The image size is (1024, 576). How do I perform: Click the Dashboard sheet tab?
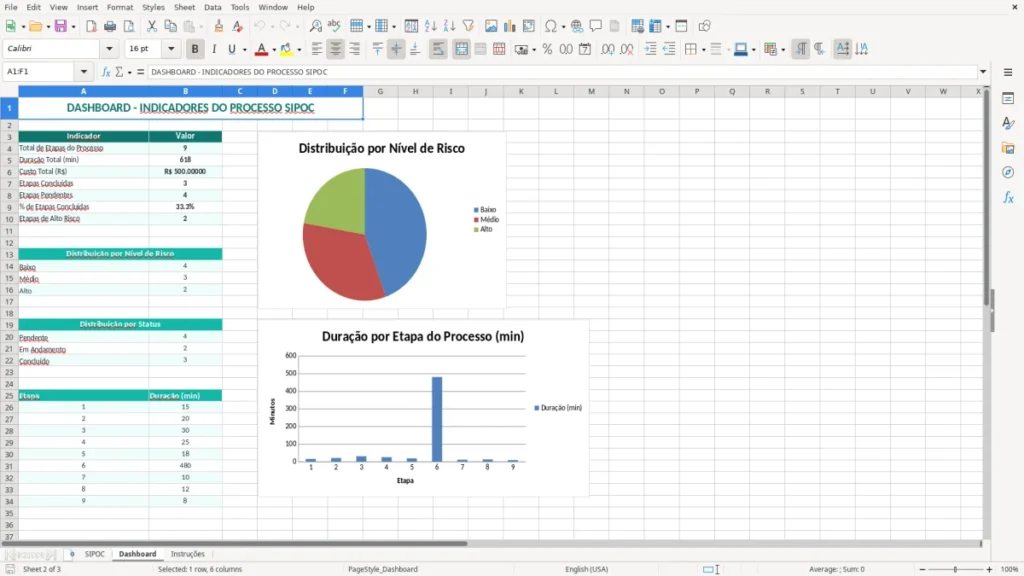137,554
